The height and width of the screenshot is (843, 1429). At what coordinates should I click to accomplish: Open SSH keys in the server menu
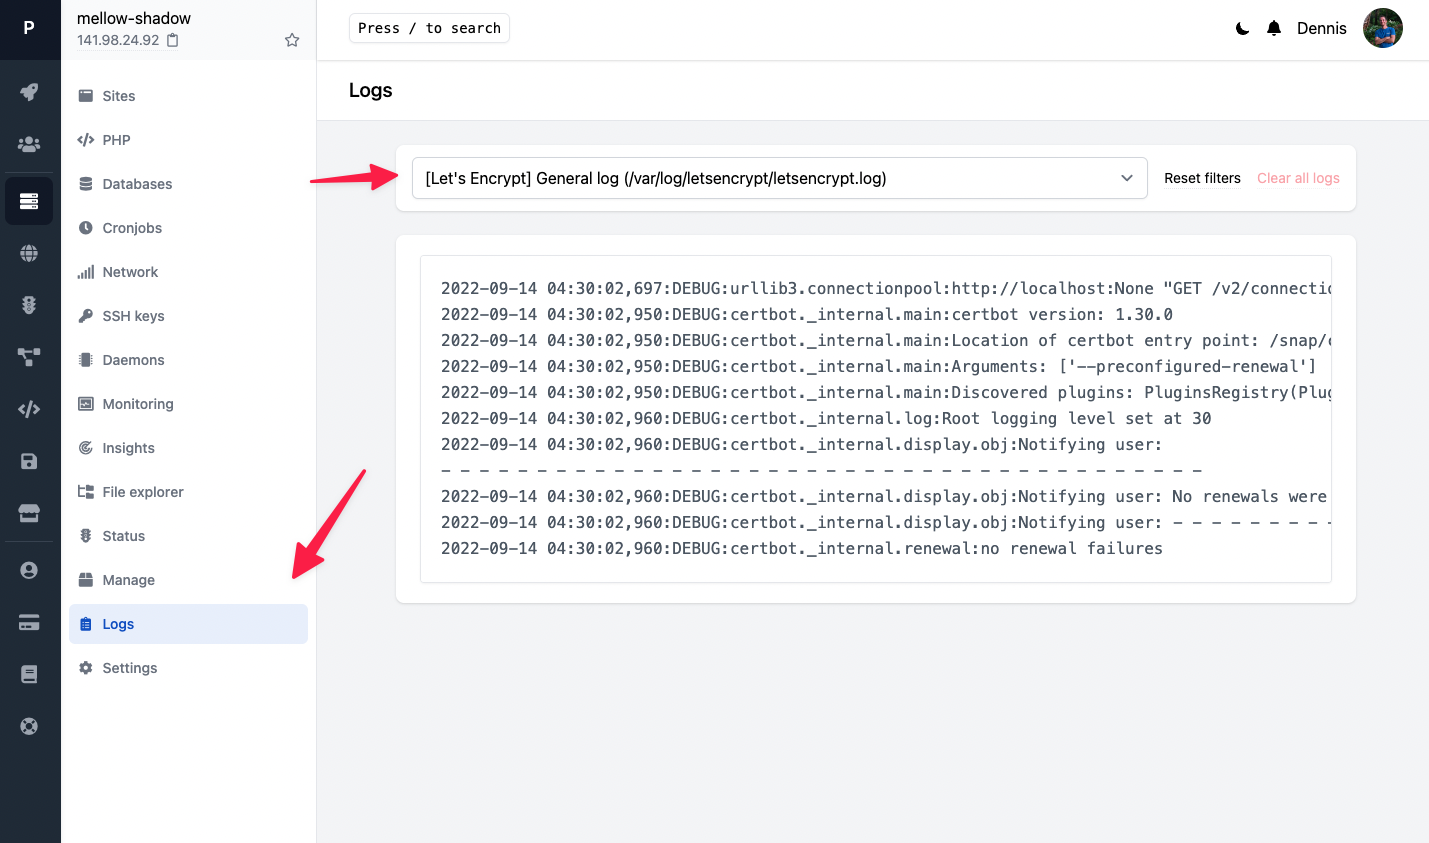(x=188, y=316)
